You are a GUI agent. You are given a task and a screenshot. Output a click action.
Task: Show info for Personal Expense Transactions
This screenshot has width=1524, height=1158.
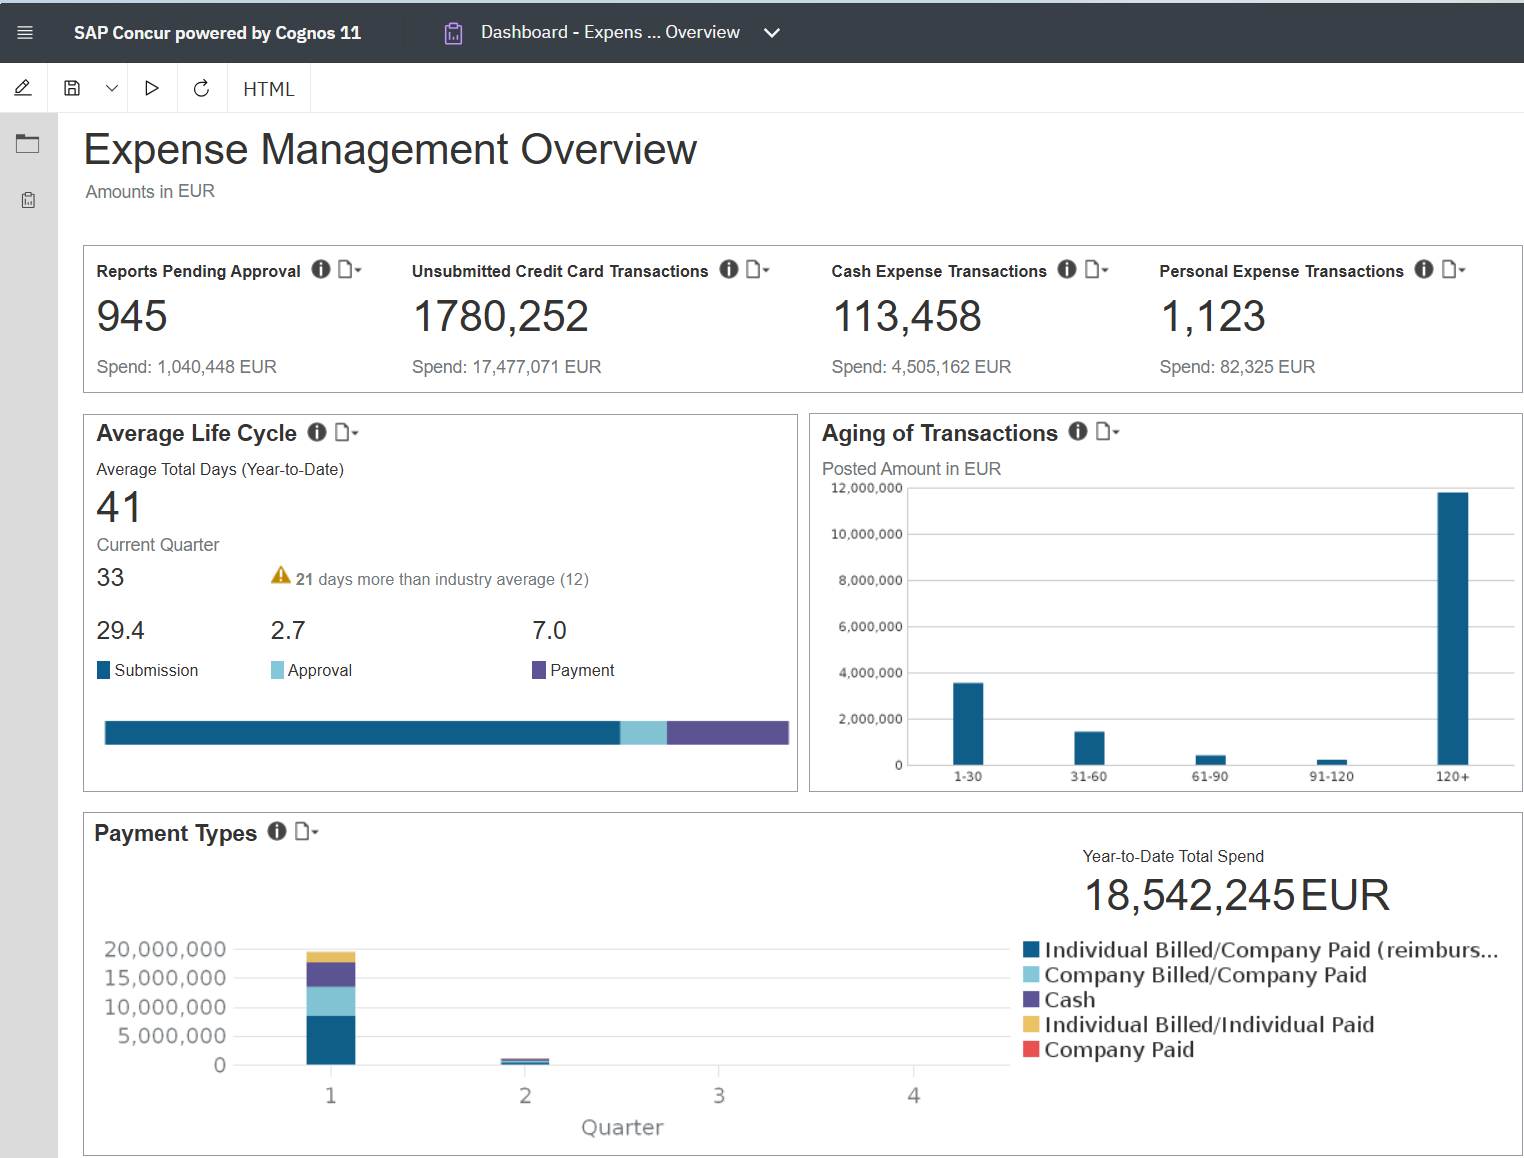coord(1424,270)
